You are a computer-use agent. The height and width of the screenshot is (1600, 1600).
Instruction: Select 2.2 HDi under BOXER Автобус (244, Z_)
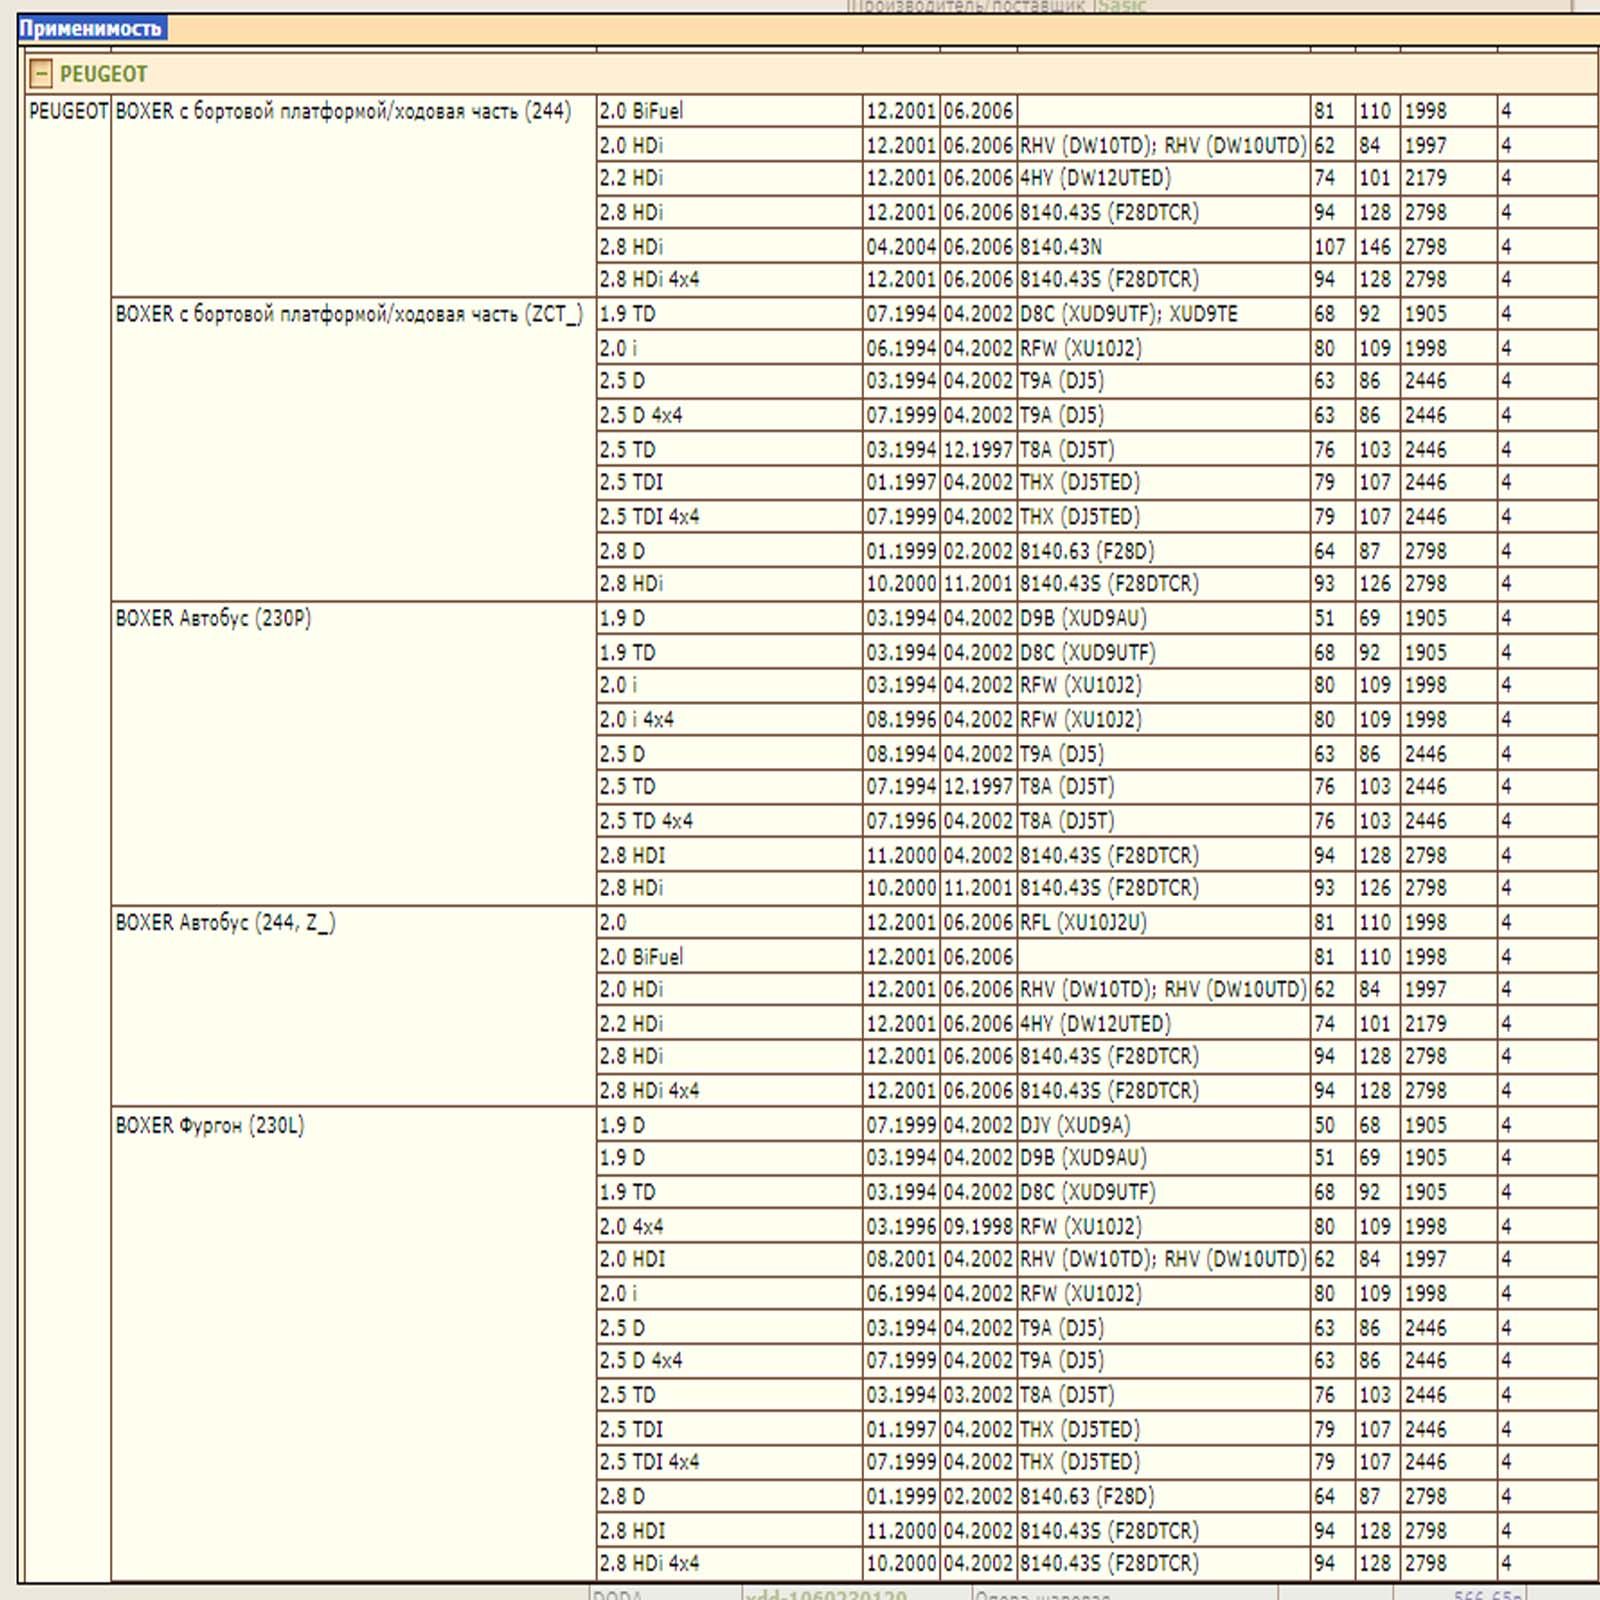(x=729, y=1024)
